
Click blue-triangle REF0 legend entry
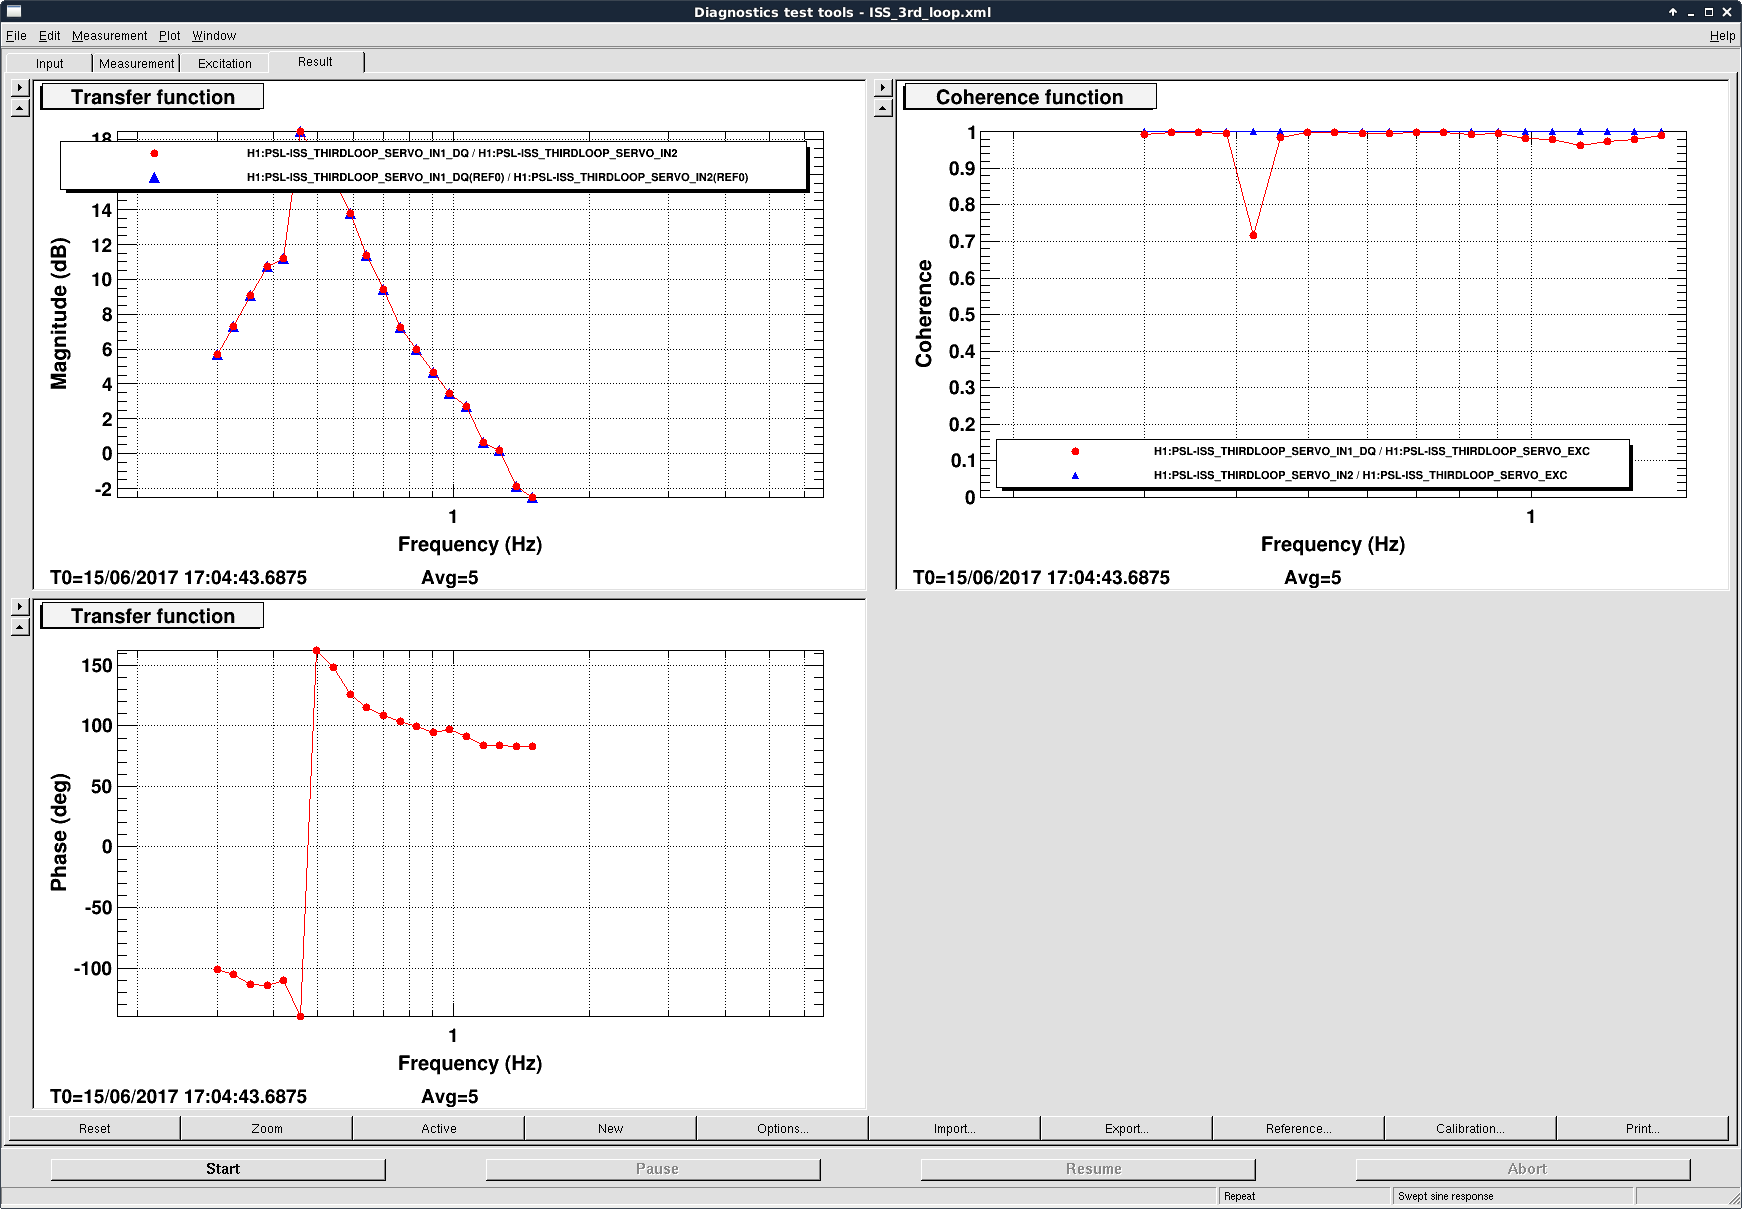[x=497, y=177]
